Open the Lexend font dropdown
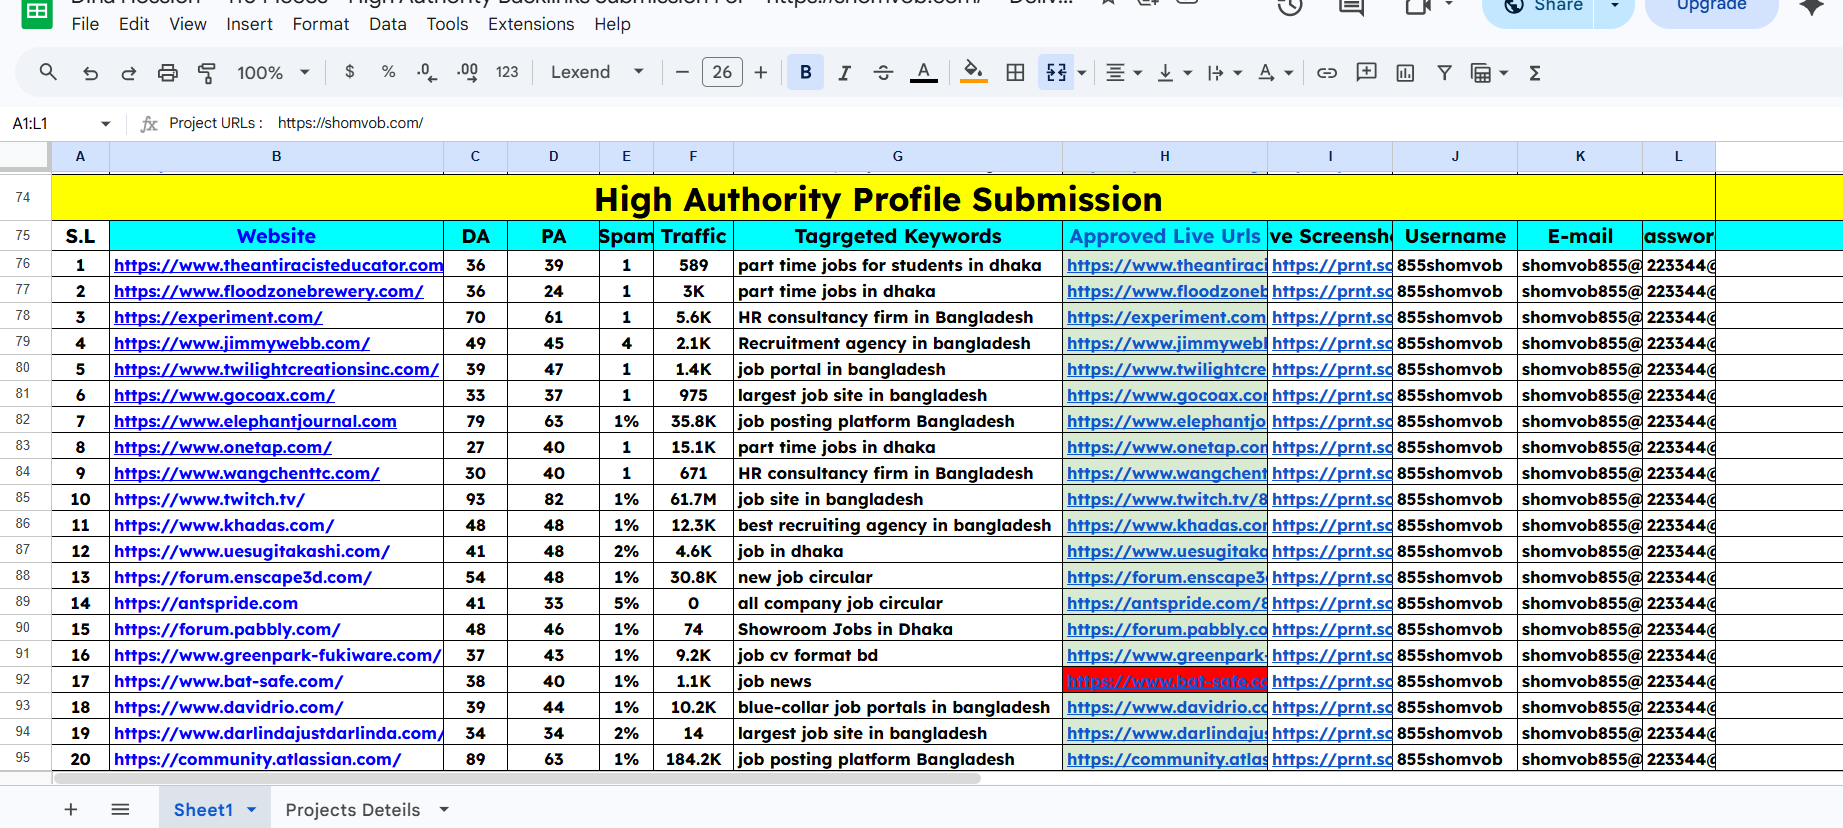Image resolution: width=1843 pixels, height=828 pixels. (597, 72)
